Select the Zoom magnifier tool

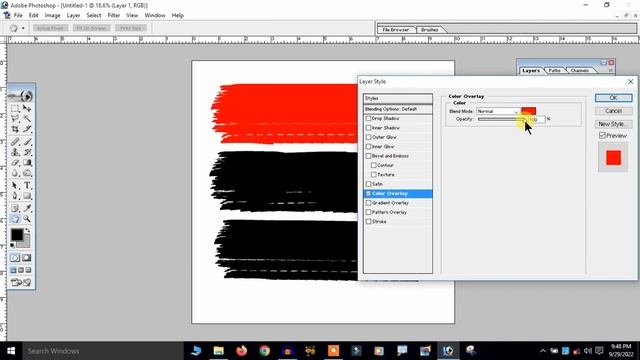[x=27, y=219]
